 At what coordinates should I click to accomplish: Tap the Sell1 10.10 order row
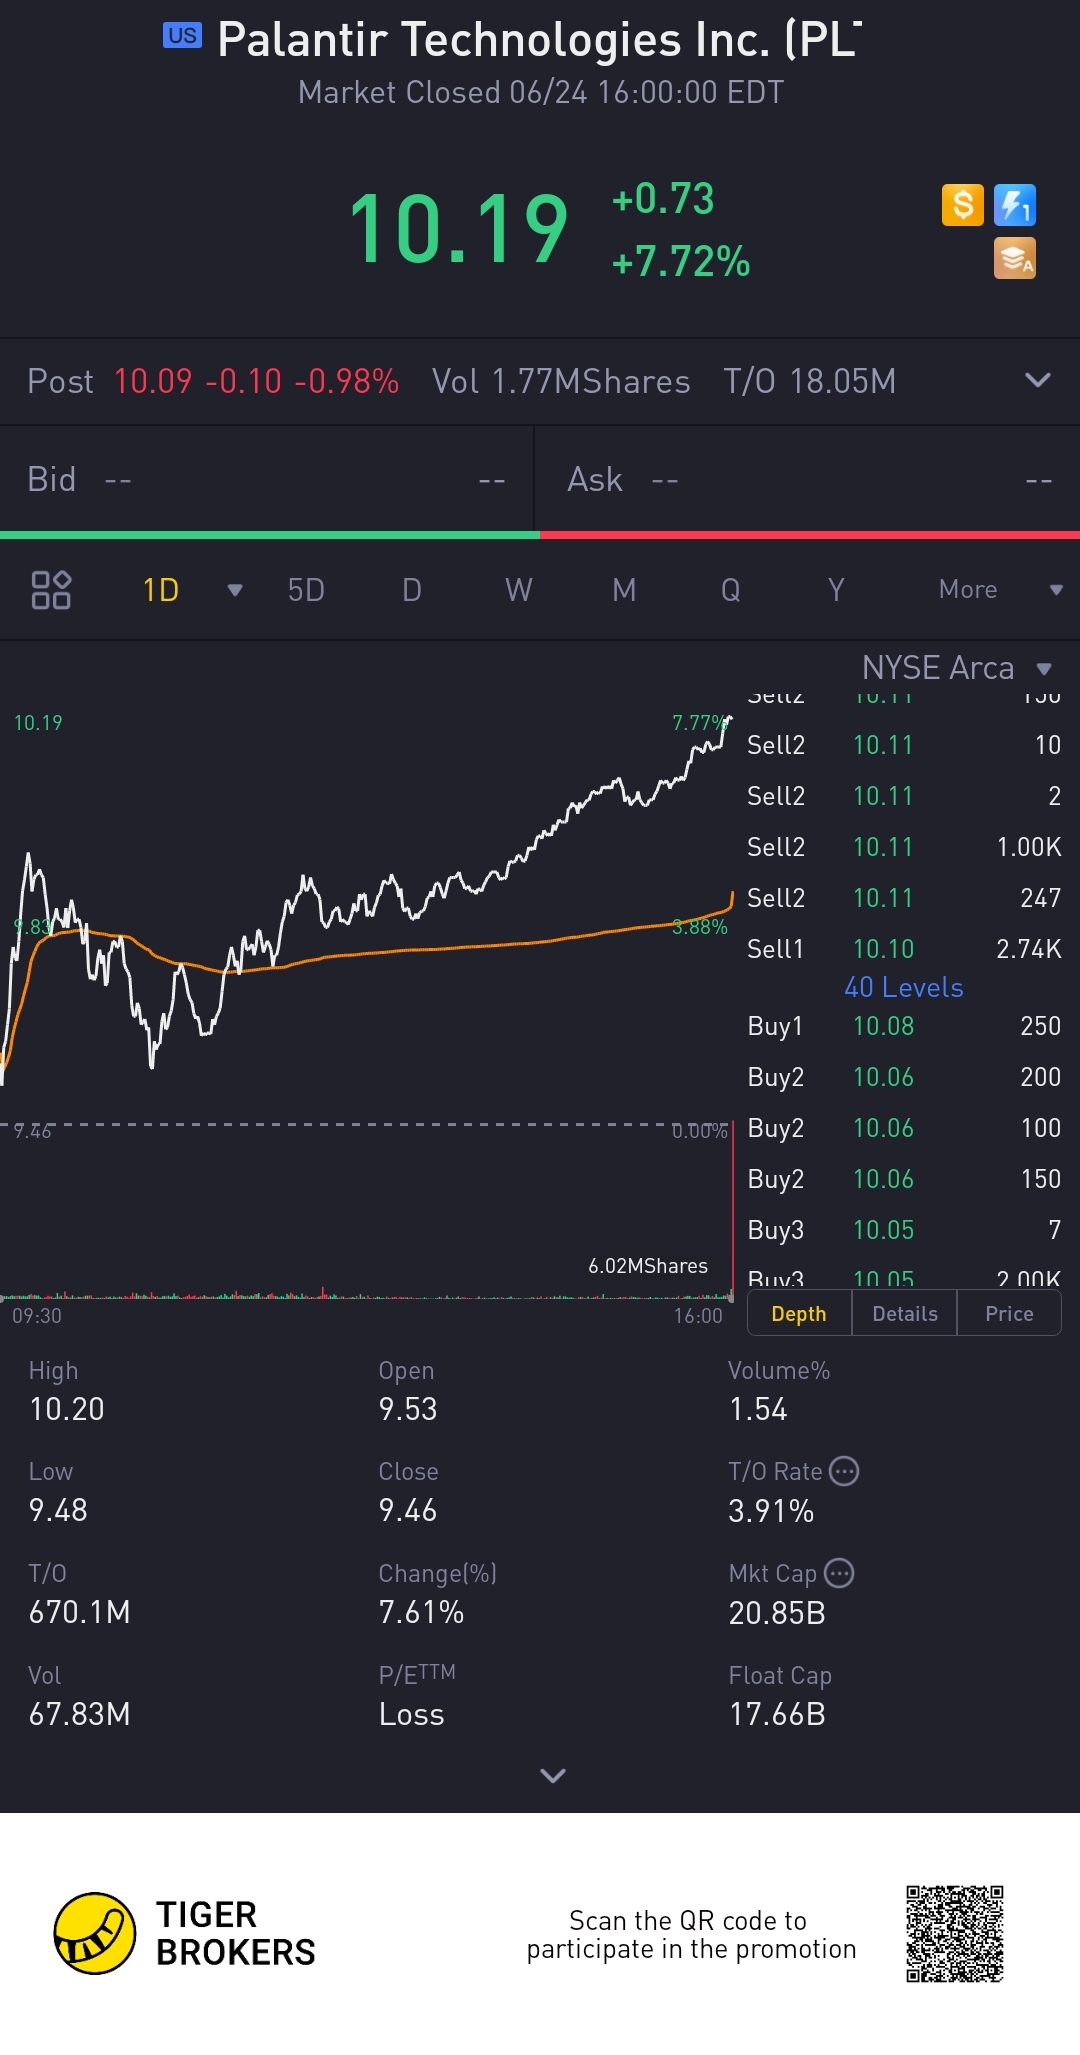904,948
